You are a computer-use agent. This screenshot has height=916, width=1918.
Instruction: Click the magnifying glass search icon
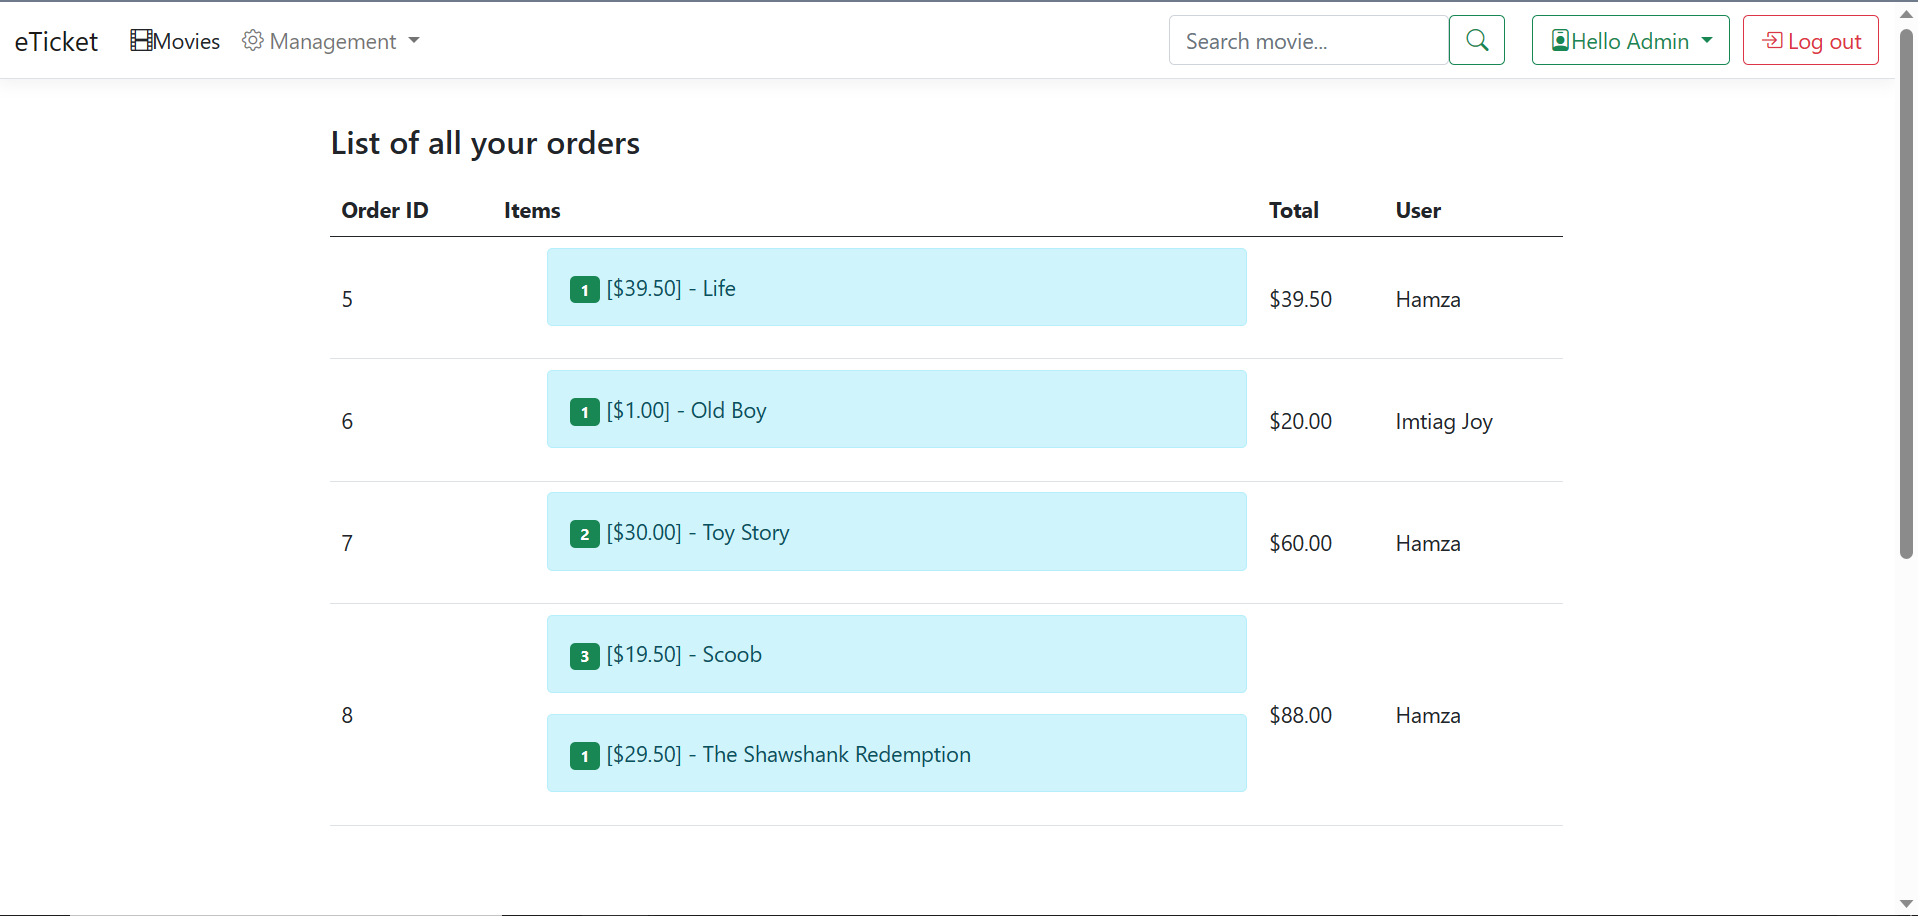click(x=1477, y=40)
